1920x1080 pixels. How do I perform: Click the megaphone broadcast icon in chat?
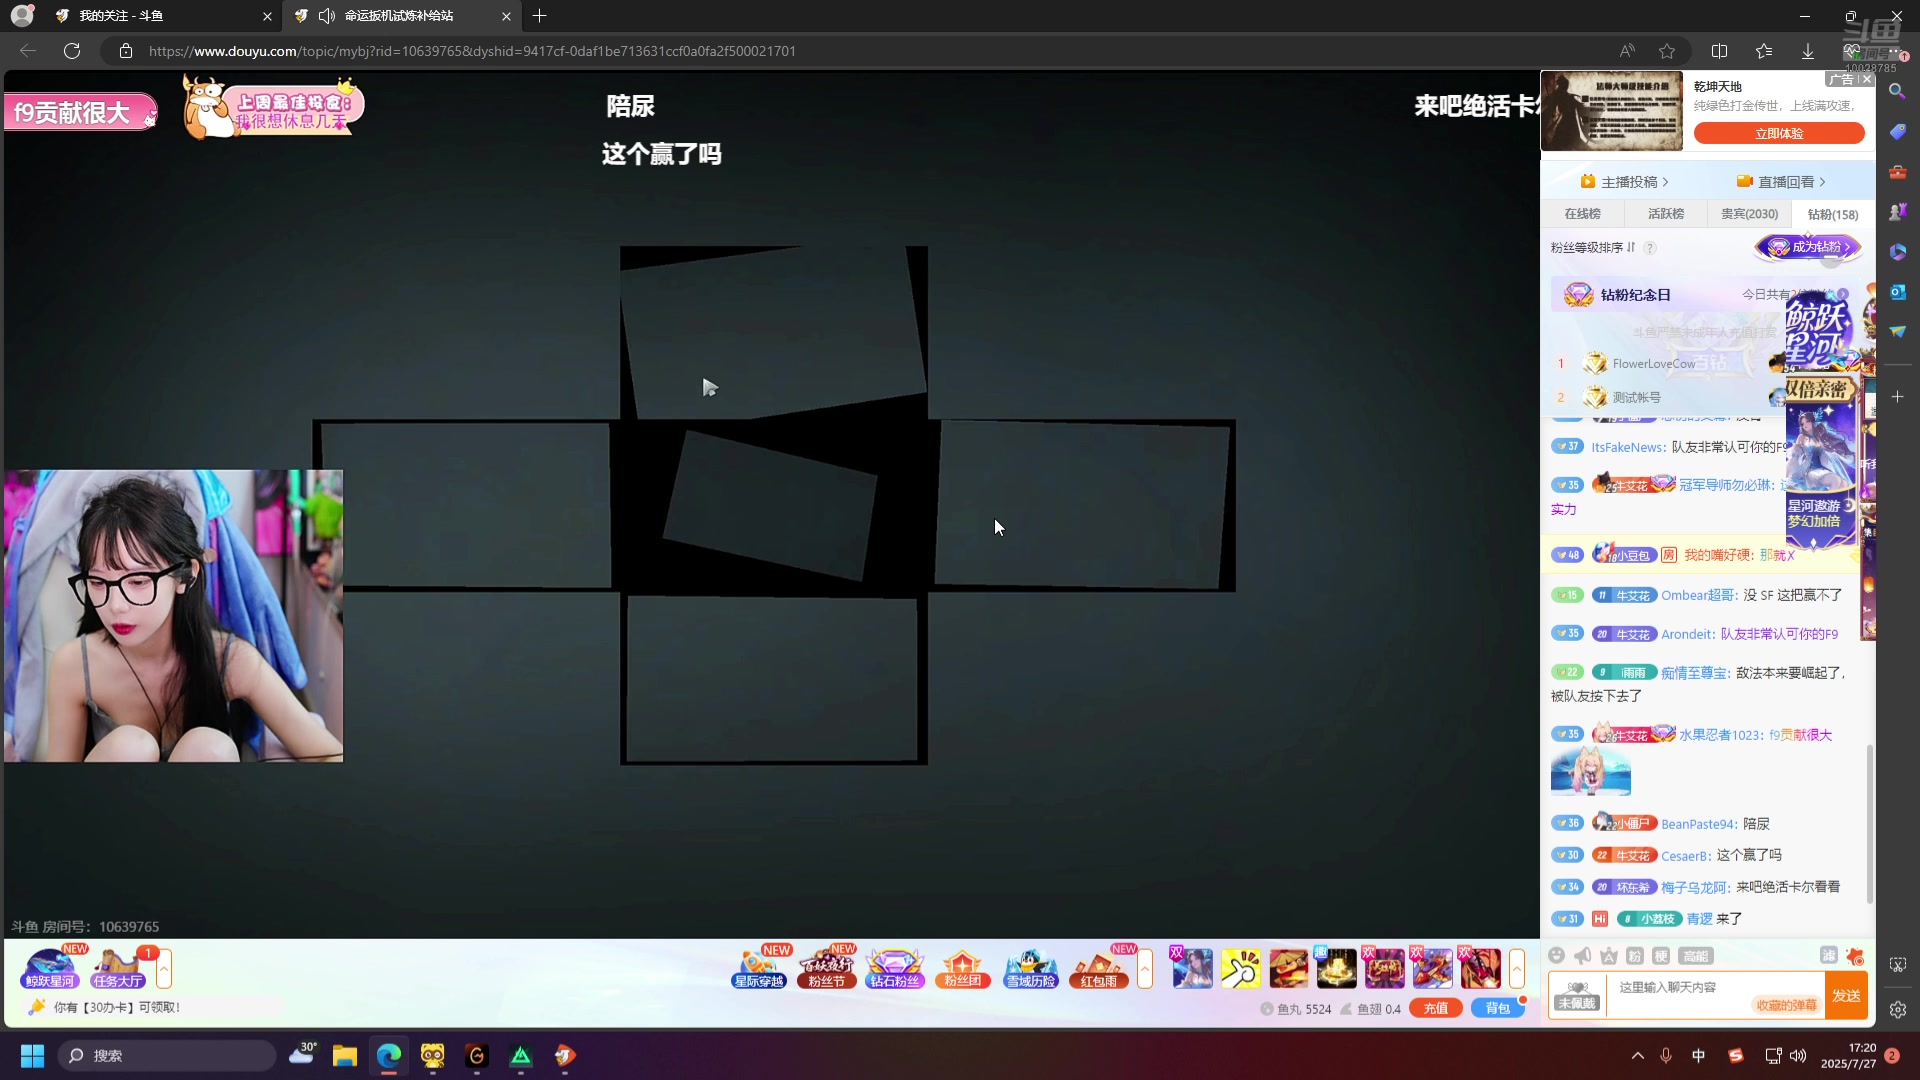point(1583,956)
